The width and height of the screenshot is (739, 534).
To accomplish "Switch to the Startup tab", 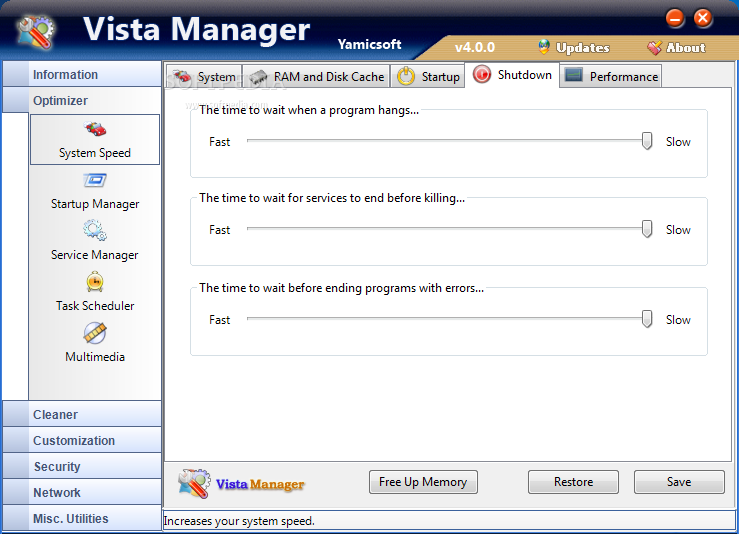I will [428, 76].
